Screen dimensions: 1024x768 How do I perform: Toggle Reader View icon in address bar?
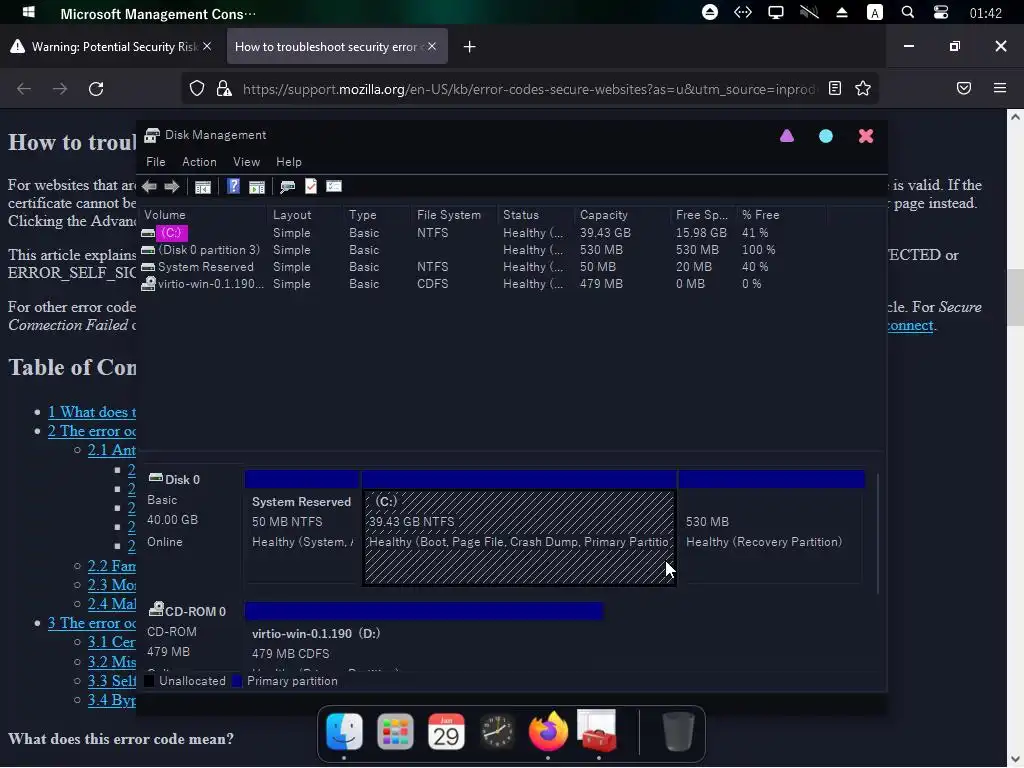[835, 89]
